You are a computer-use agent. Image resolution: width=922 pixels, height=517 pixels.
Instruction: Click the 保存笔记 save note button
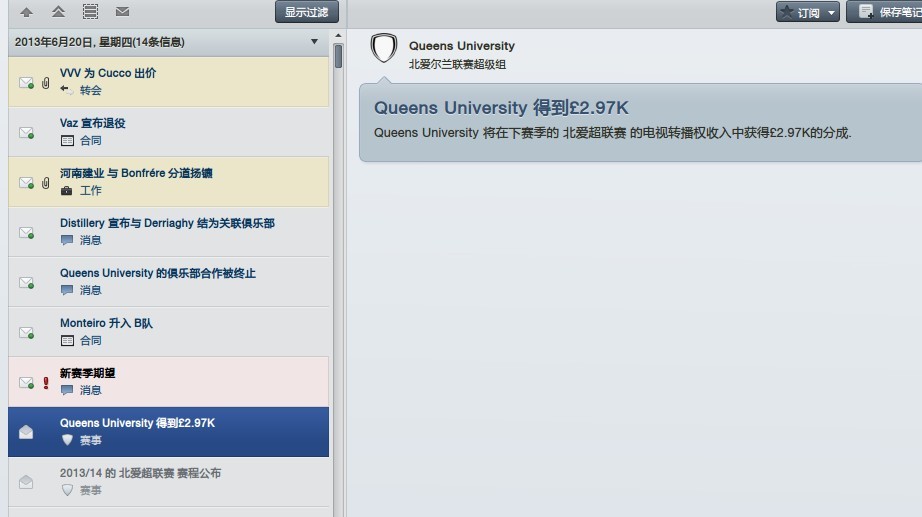click(884, 12)
